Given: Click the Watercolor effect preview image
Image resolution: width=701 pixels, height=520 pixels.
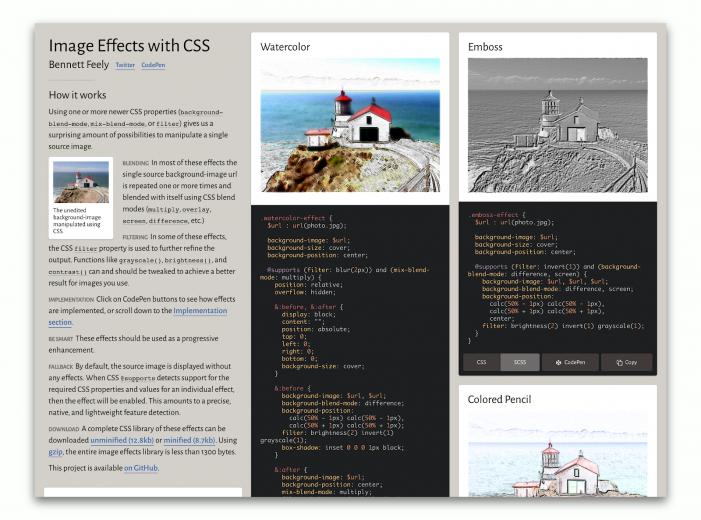Looking at the screenshot, I should [349, 125].
